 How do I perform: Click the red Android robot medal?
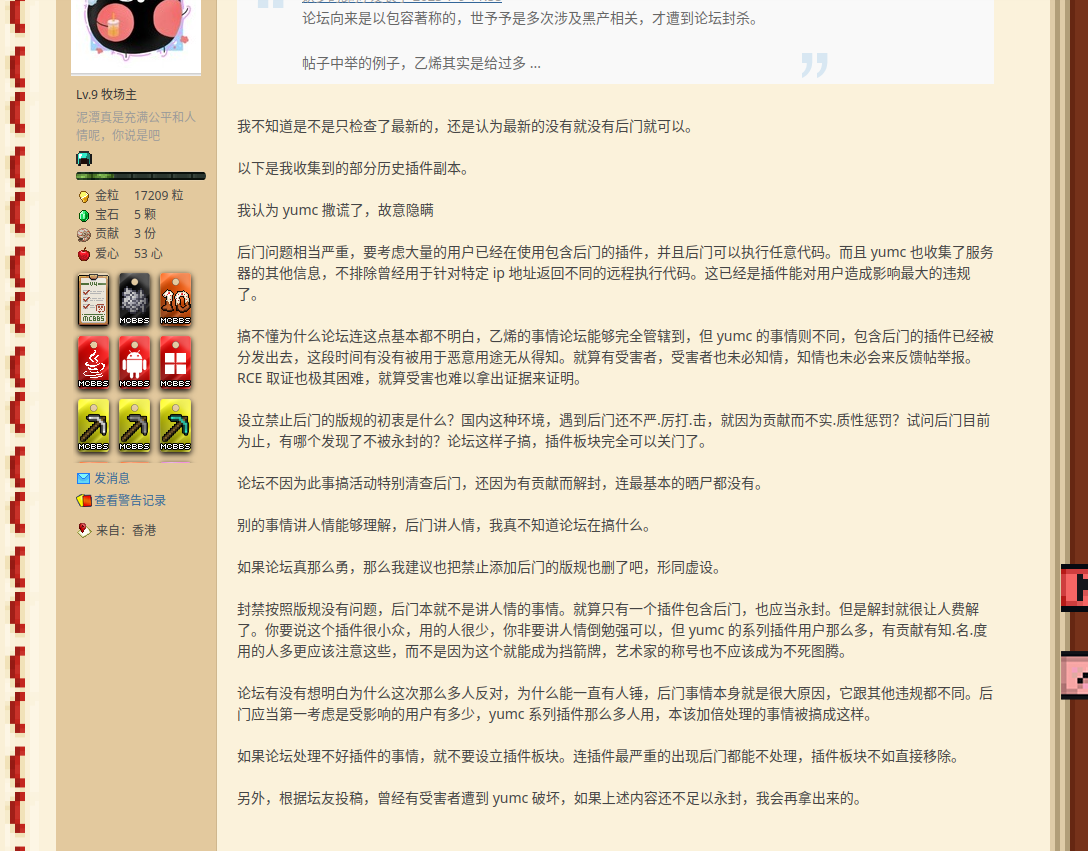[x=134, y=362]
